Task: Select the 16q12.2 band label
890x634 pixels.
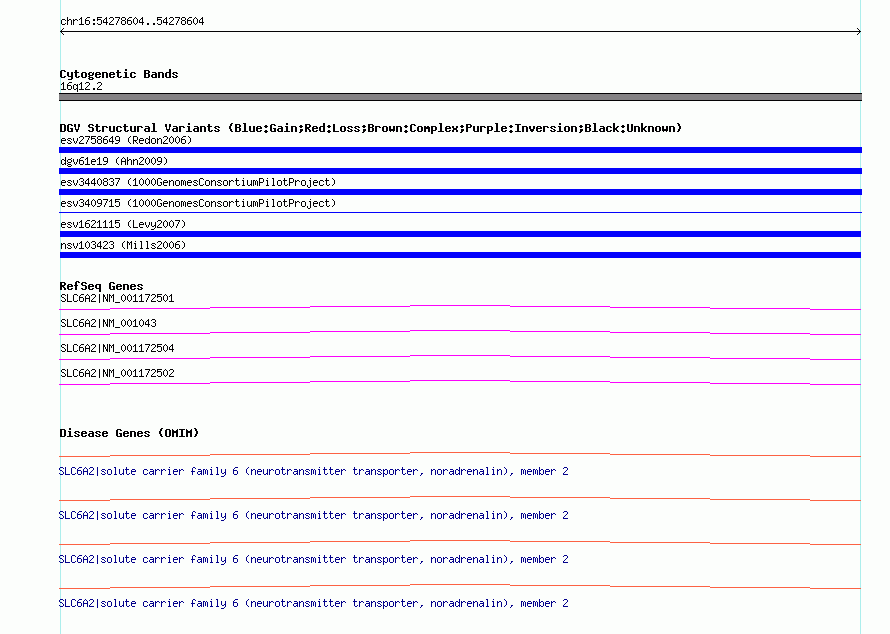Action: point(81,86)
